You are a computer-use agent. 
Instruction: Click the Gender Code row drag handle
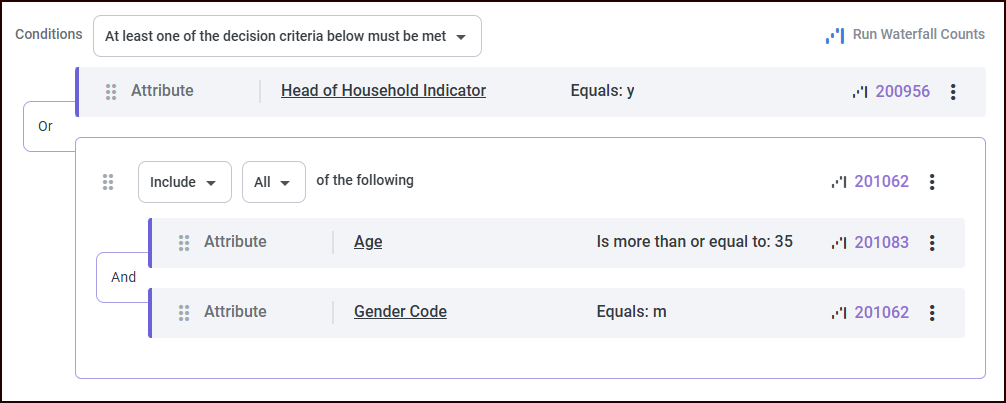(x=184, y=313)
